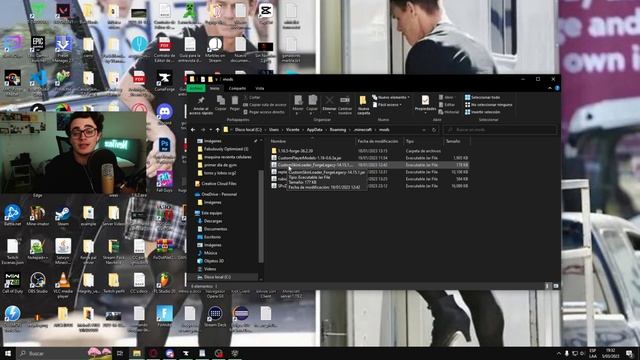Click Editar in the ribbon
The image size is (640, 360).
pos(447,105)
